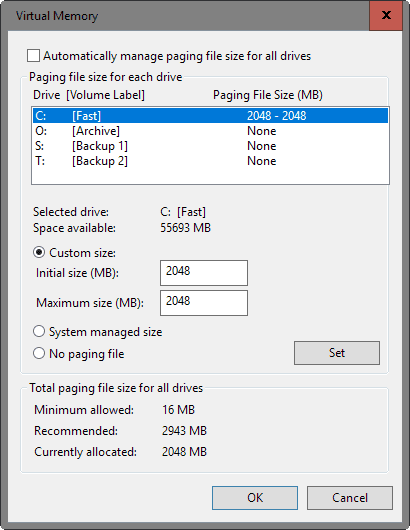Select the No paging file option
Viewport: 410px width, 530px height.
click(39, 354)
